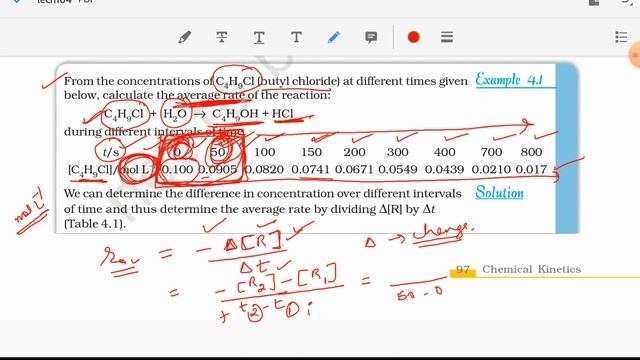This screenshot has height=360, width=640.
Task: Click the 'H2O' reactant in equation
Action: pyautogui.click(x=175, y=114)
